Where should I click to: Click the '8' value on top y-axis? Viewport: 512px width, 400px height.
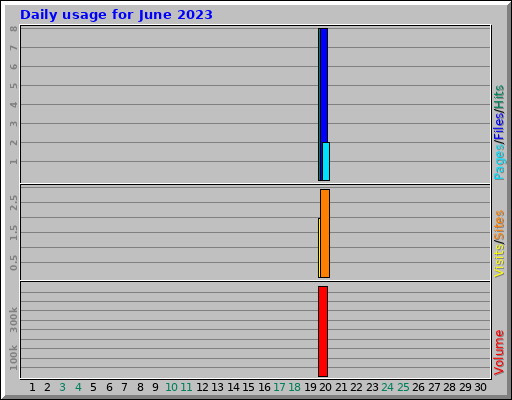(13, 29)
